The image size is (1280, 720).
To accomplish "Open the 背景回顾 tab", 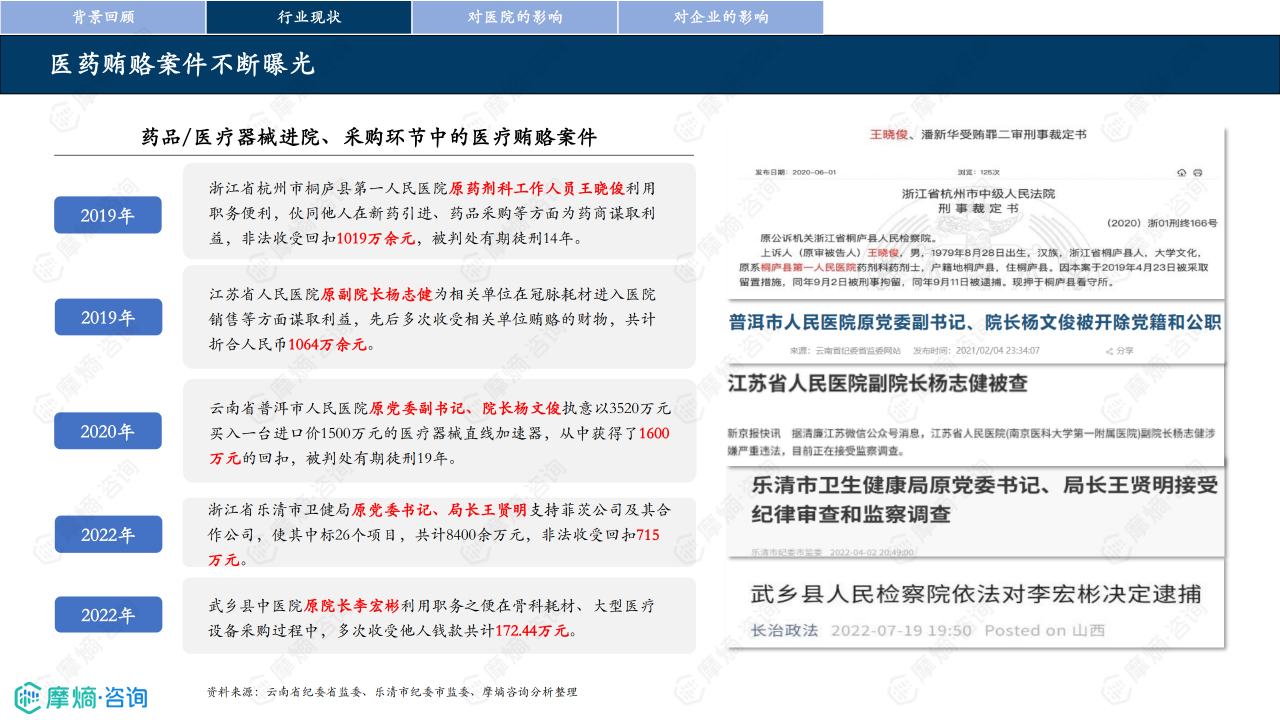I will point(104,17).
